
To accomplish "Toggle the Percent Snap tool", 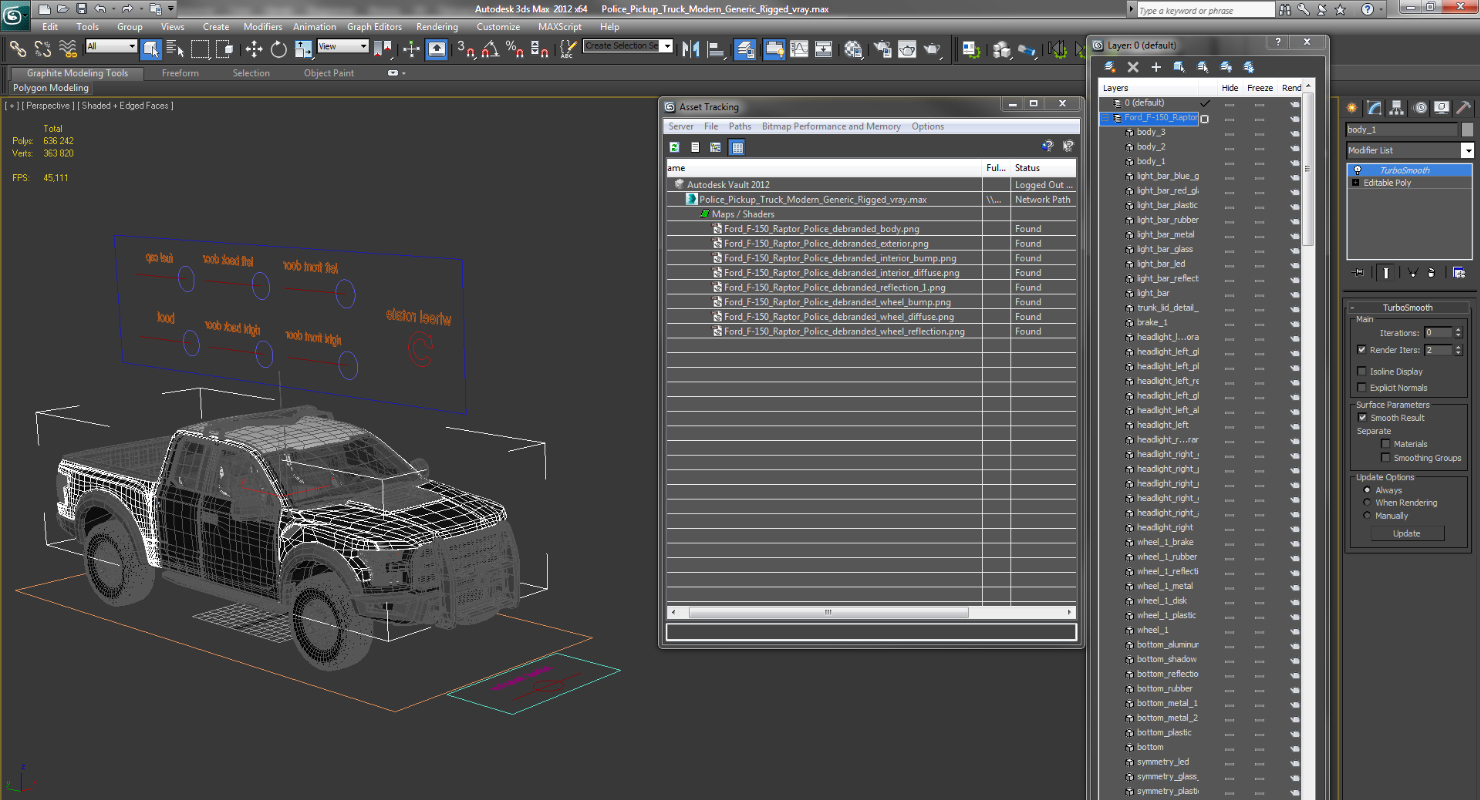I will click(x=514, y=48).
